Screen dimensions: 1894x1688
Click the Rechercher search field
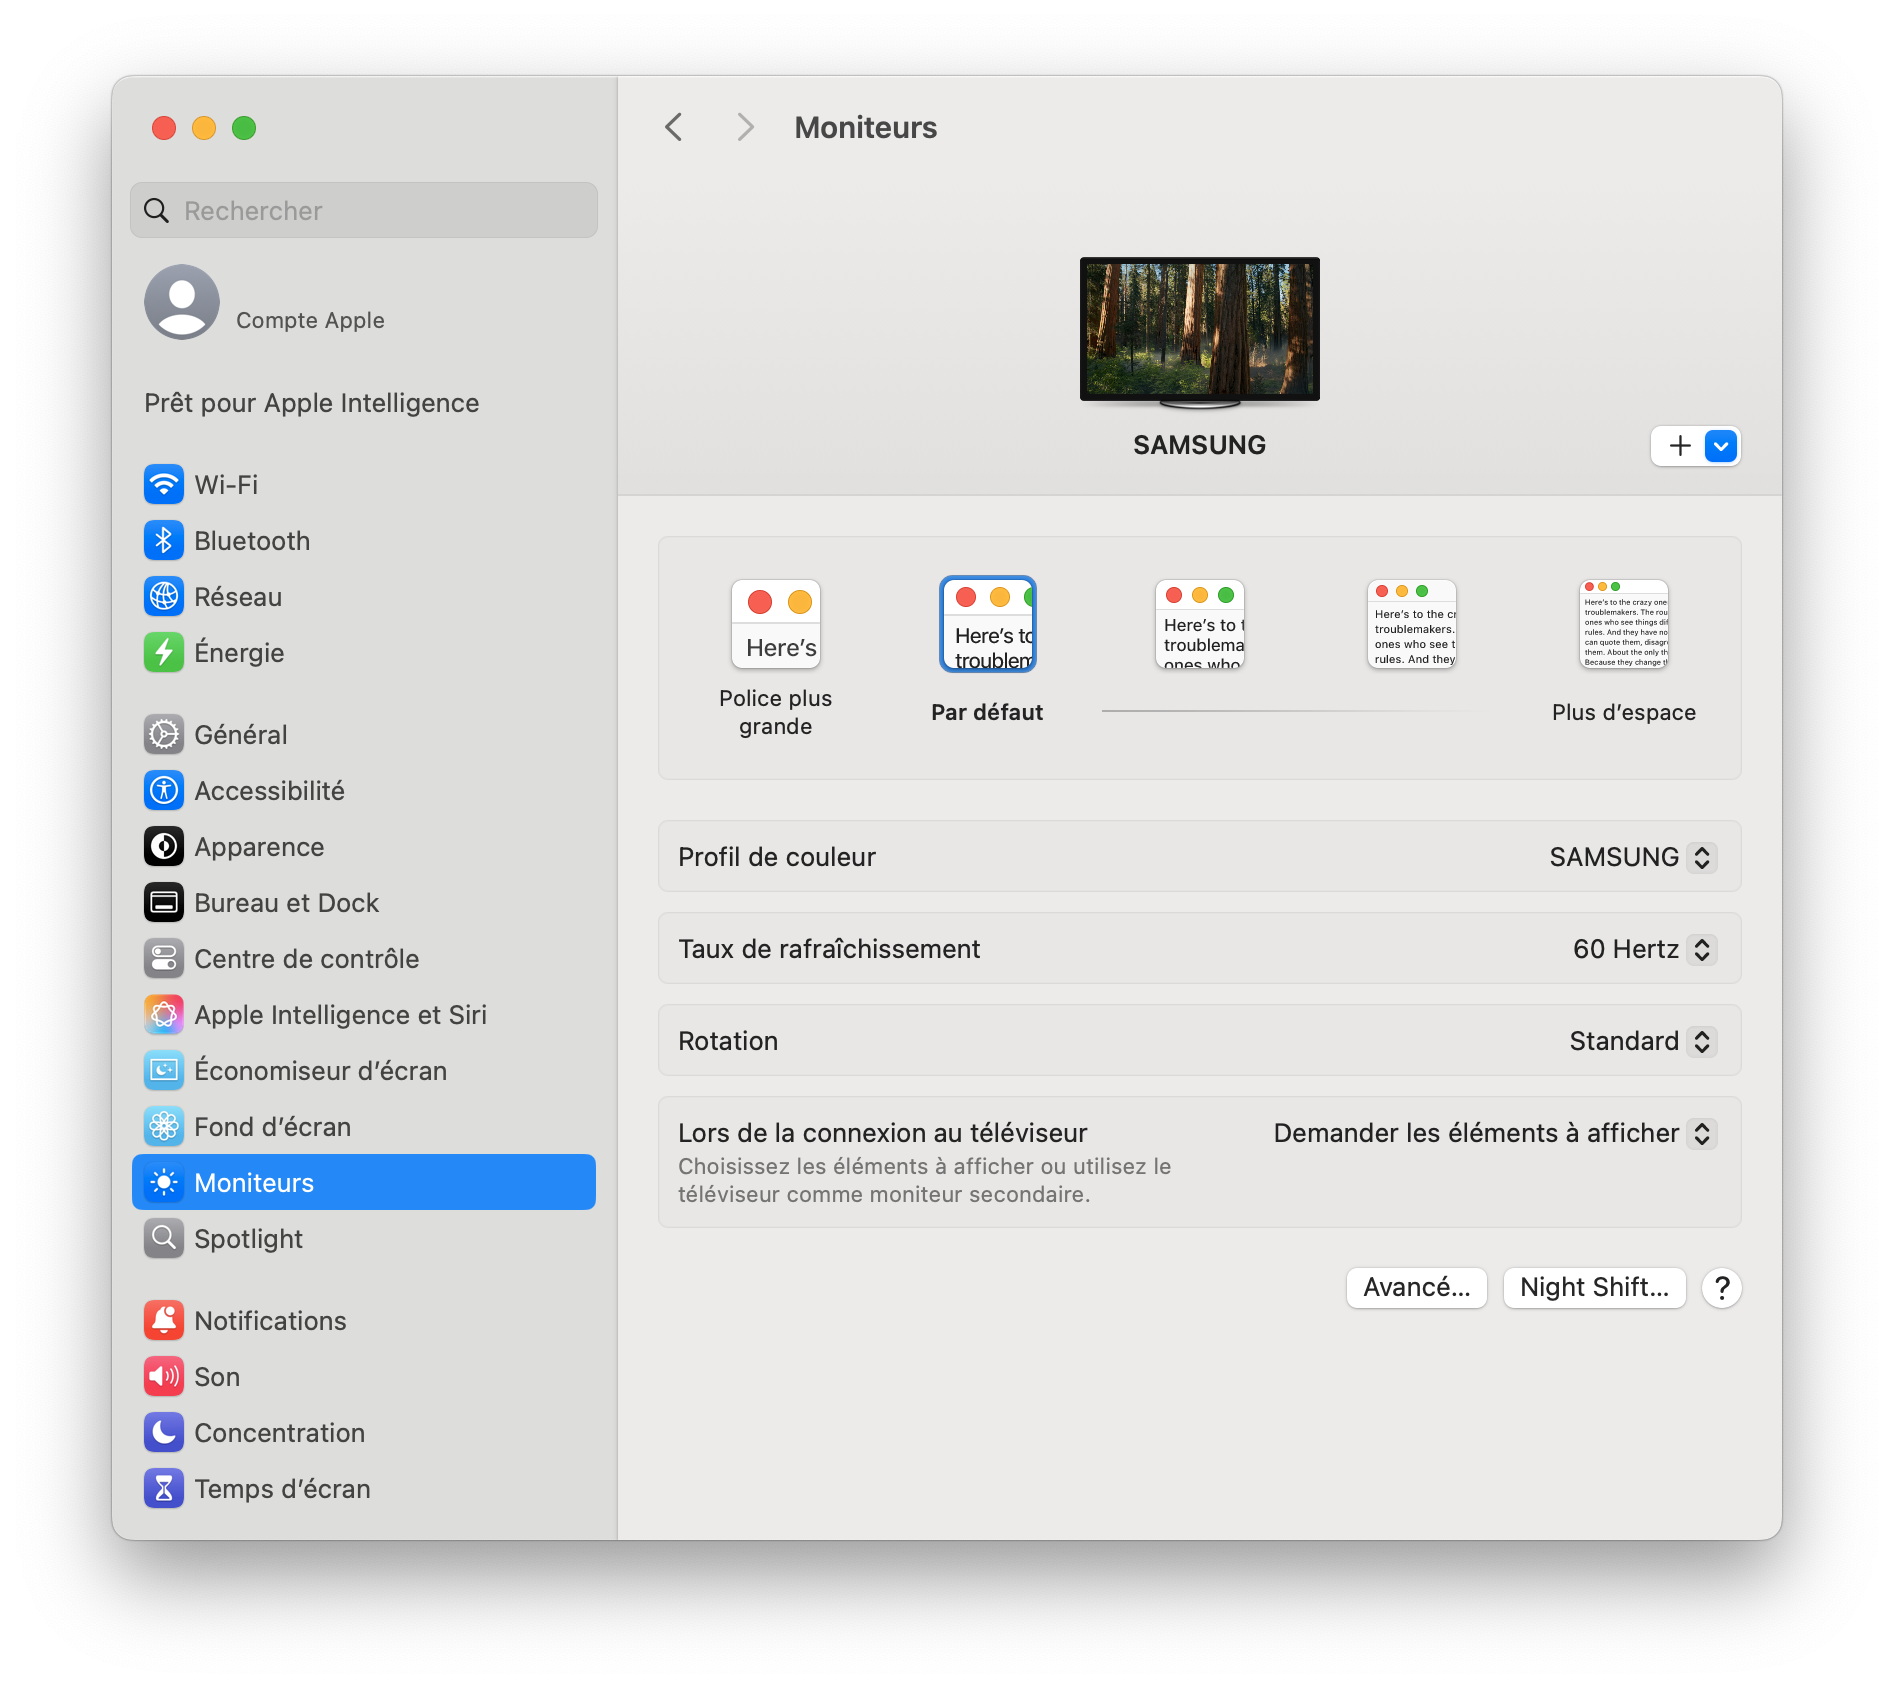tap(364, 210)
